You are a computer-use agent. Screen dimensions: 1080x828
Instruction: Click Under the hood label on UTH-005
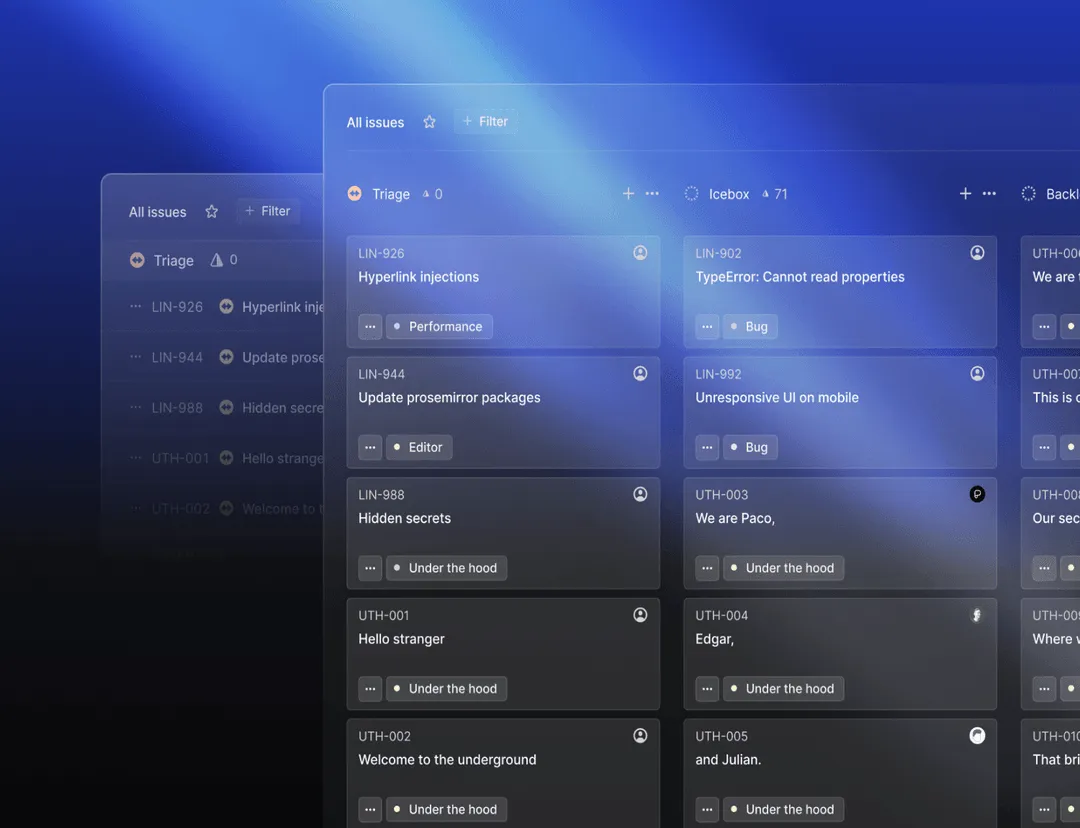pos(783,809)
